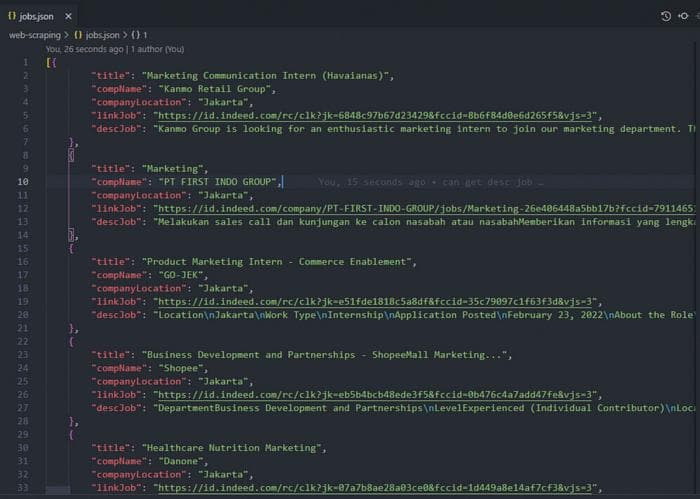700x499 pixels.
Task: Click the opening brace on line 8
Action: (71, 155)
